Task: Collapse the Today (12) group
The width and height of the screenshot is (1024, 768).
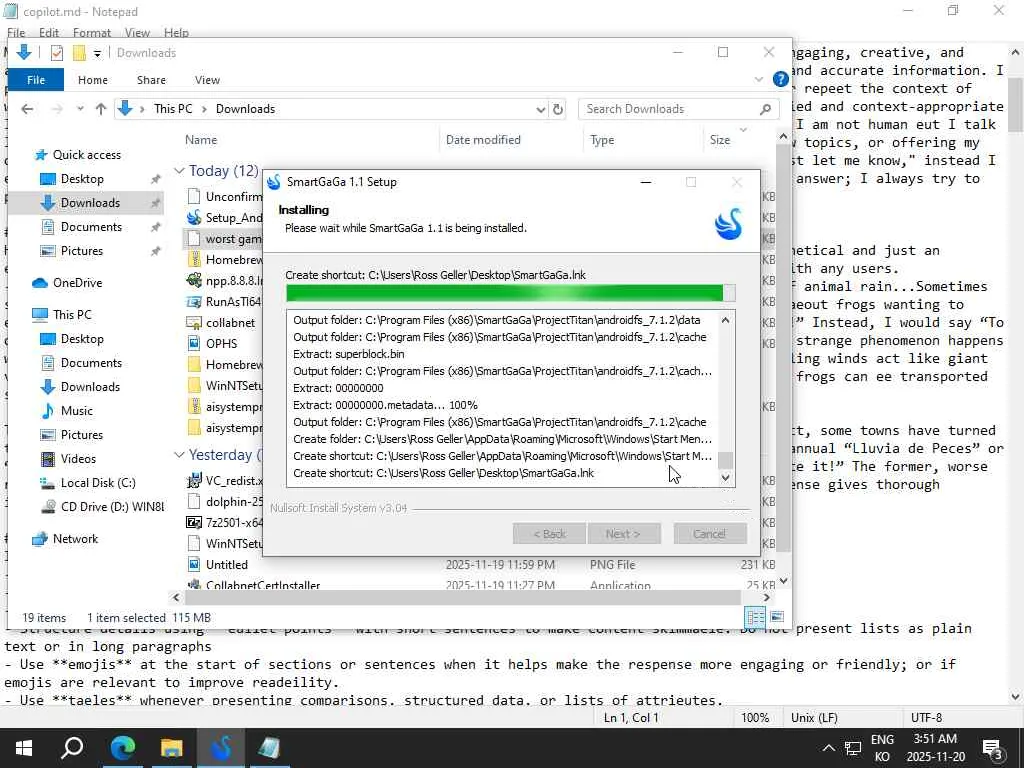Action: (179, 171)
